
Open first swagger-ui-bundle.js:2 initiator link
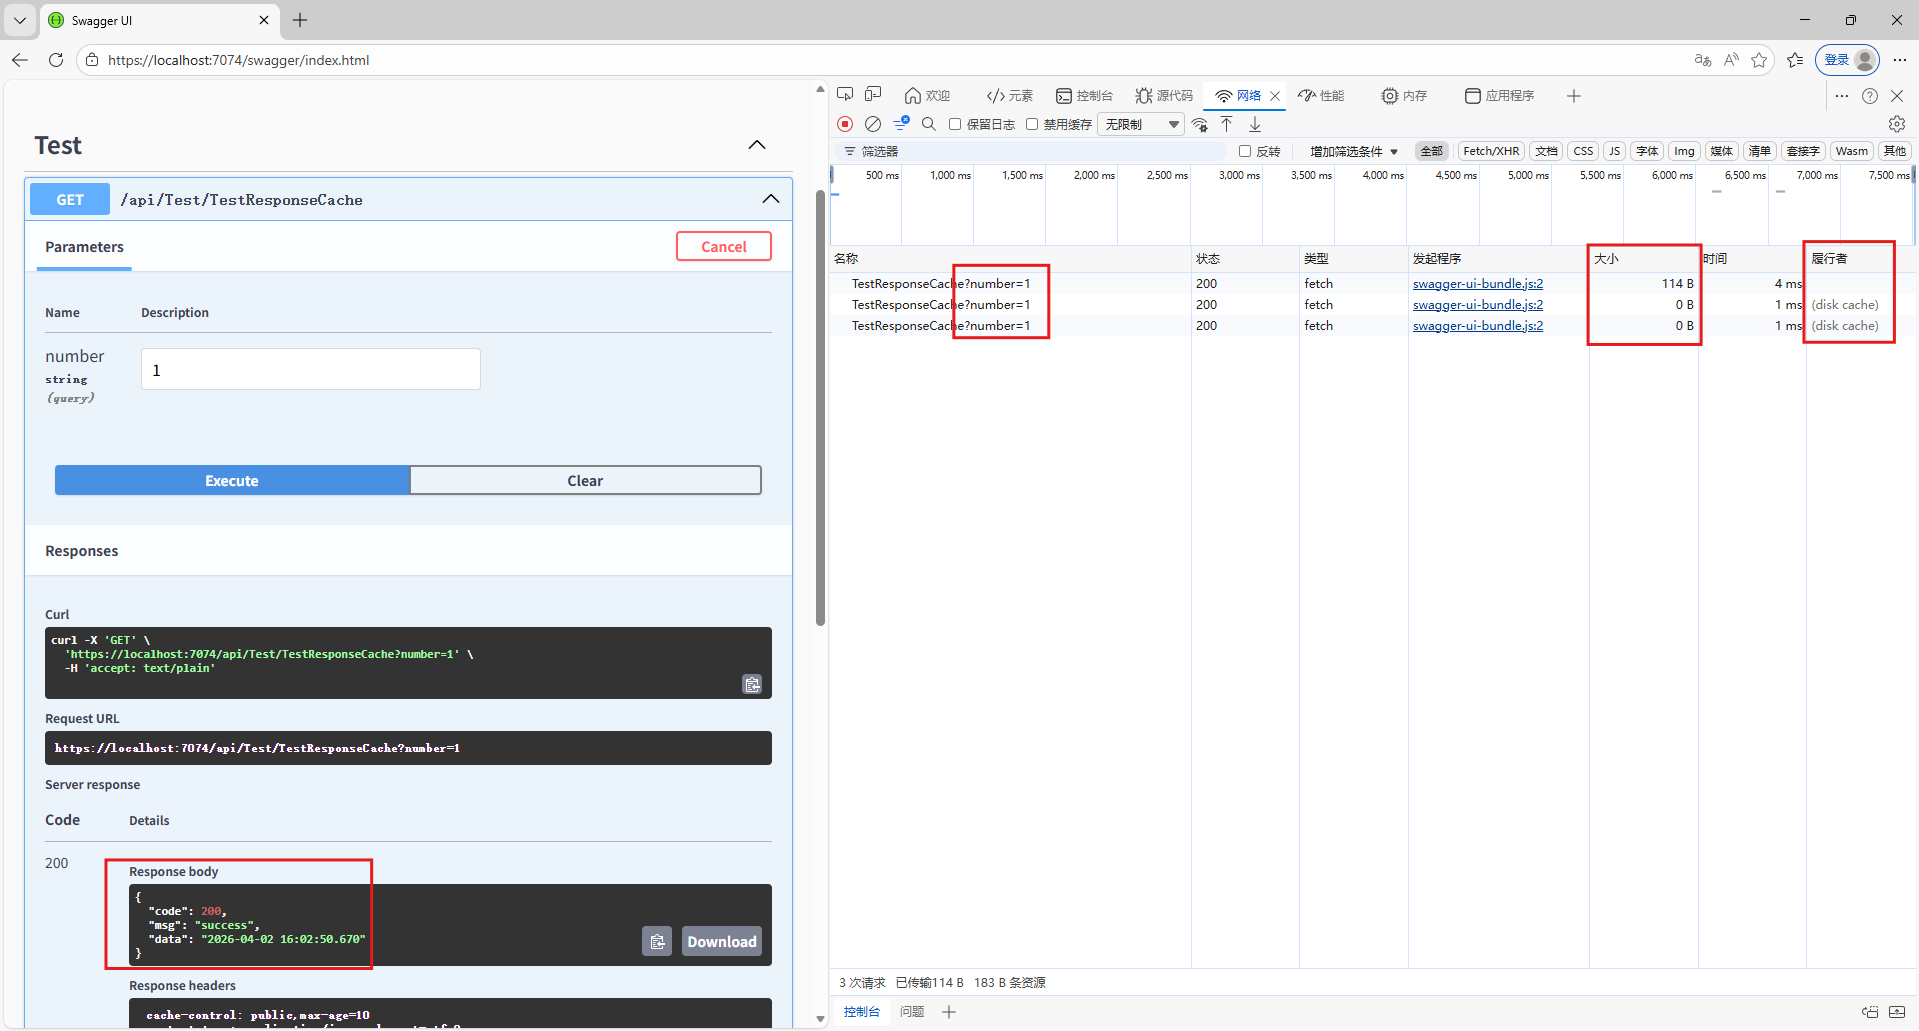tap(1477, 284)
